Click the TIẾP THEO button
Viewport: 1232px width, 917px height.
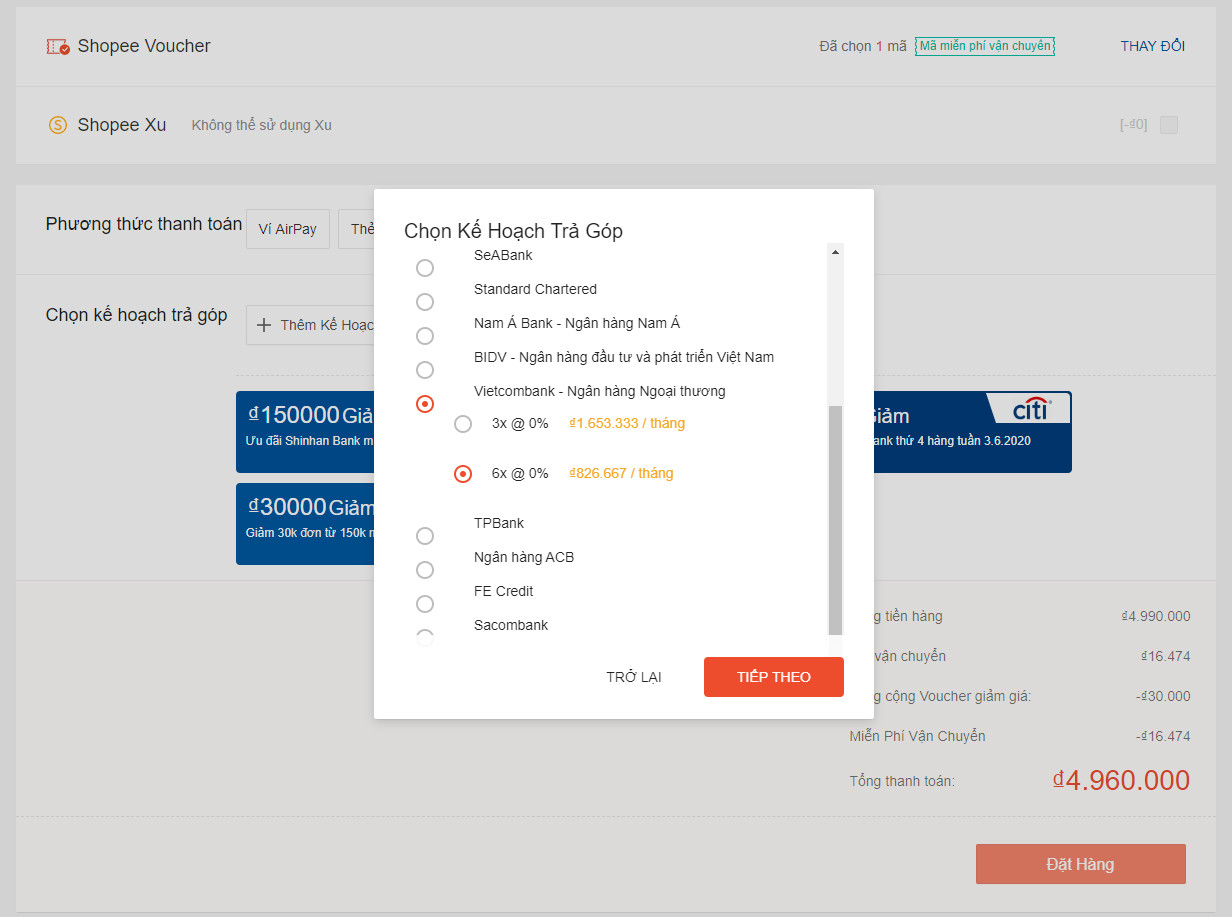pyautogui.click(x=774, y=677)
